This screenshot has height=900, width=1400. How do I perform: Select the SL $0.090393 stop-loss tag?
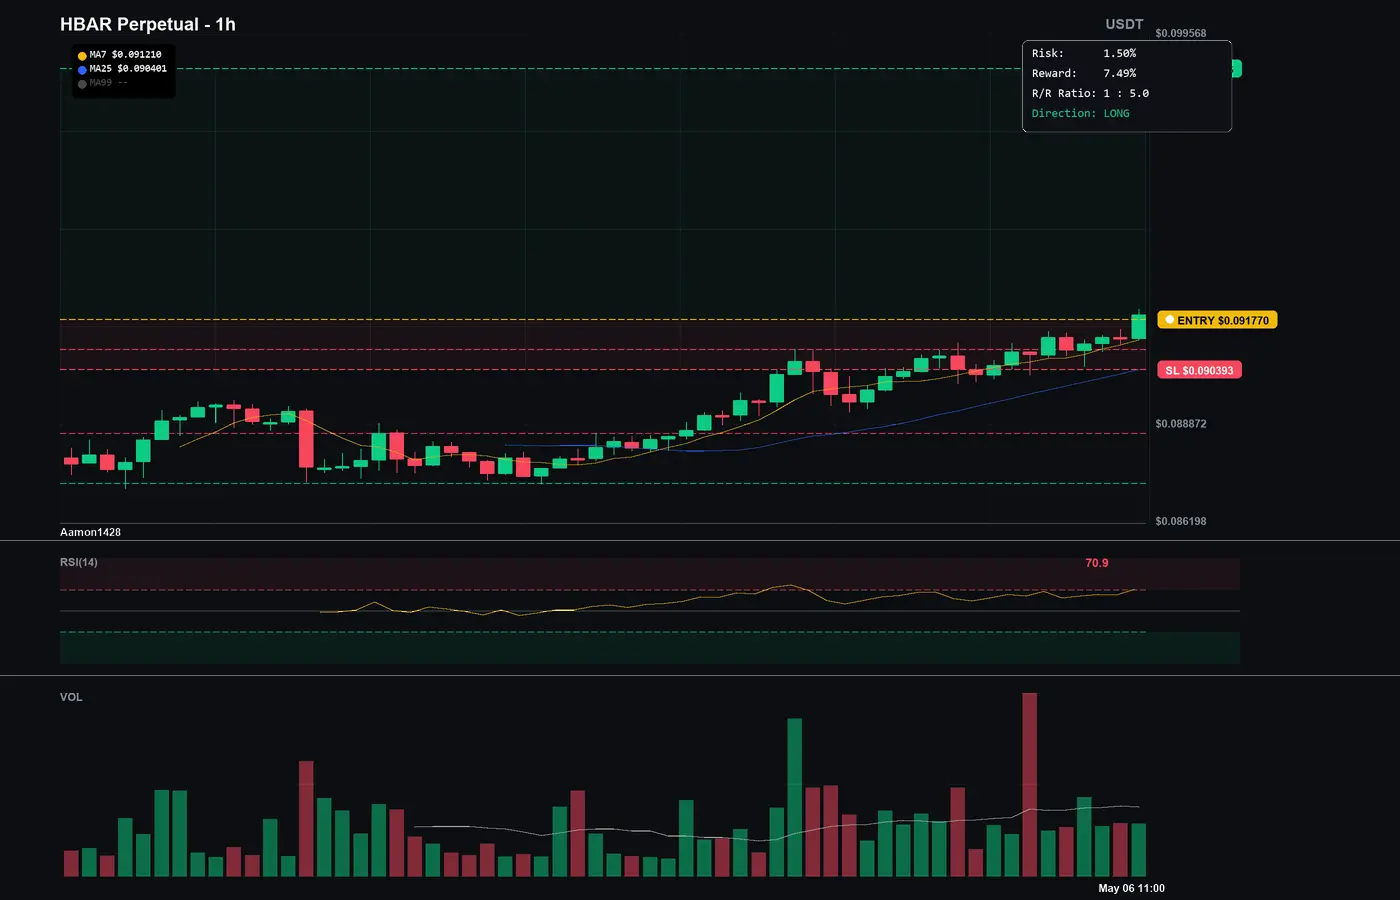[1199, 370]
